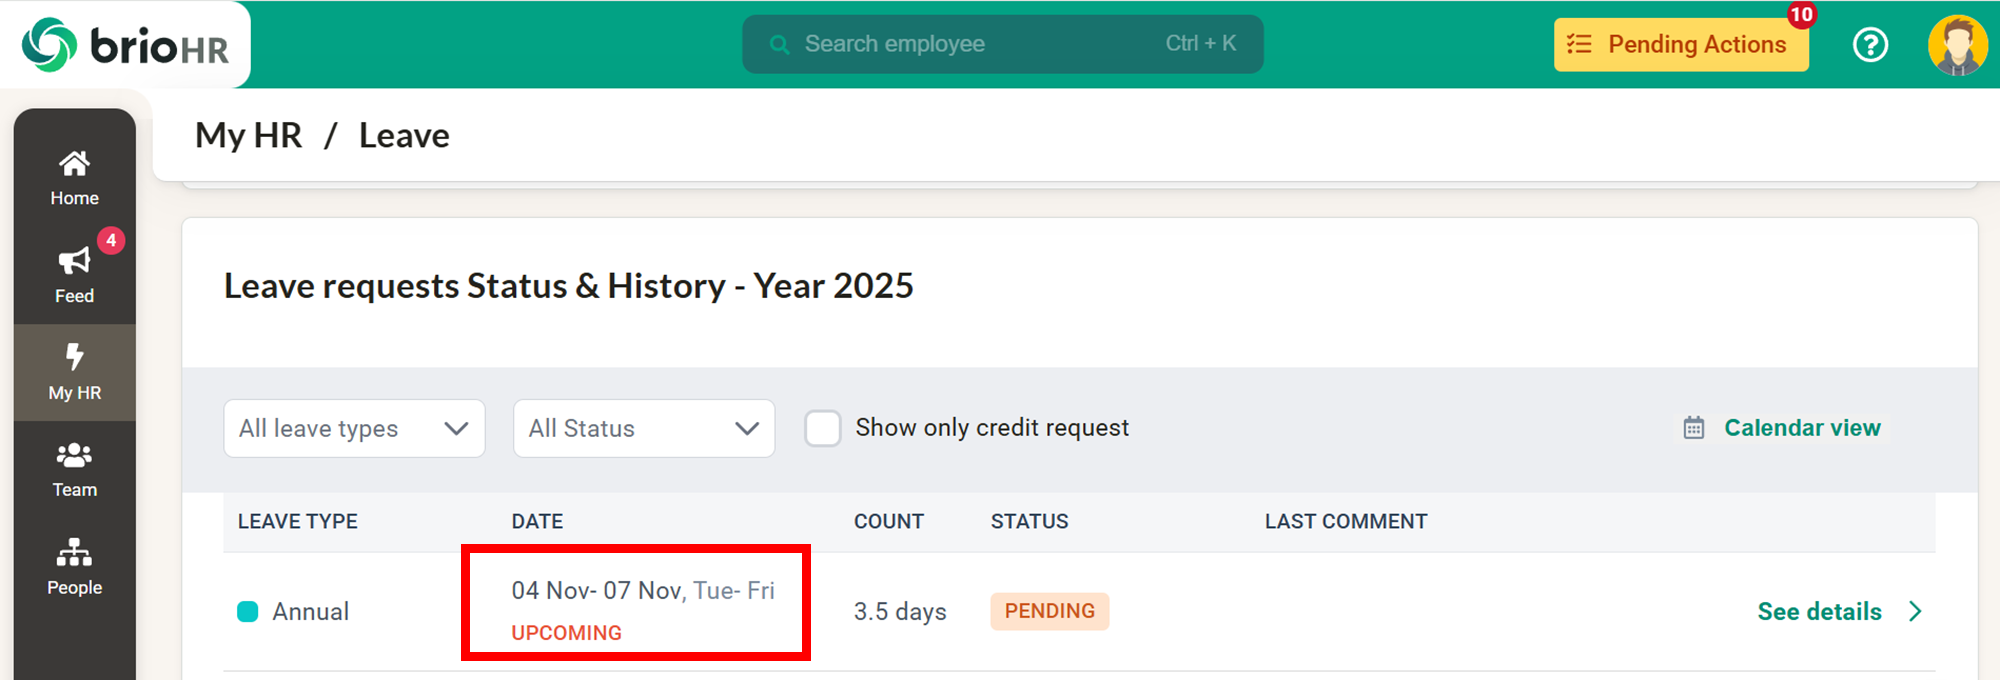Click the chevron next to See details

[x=1915, y=612]
